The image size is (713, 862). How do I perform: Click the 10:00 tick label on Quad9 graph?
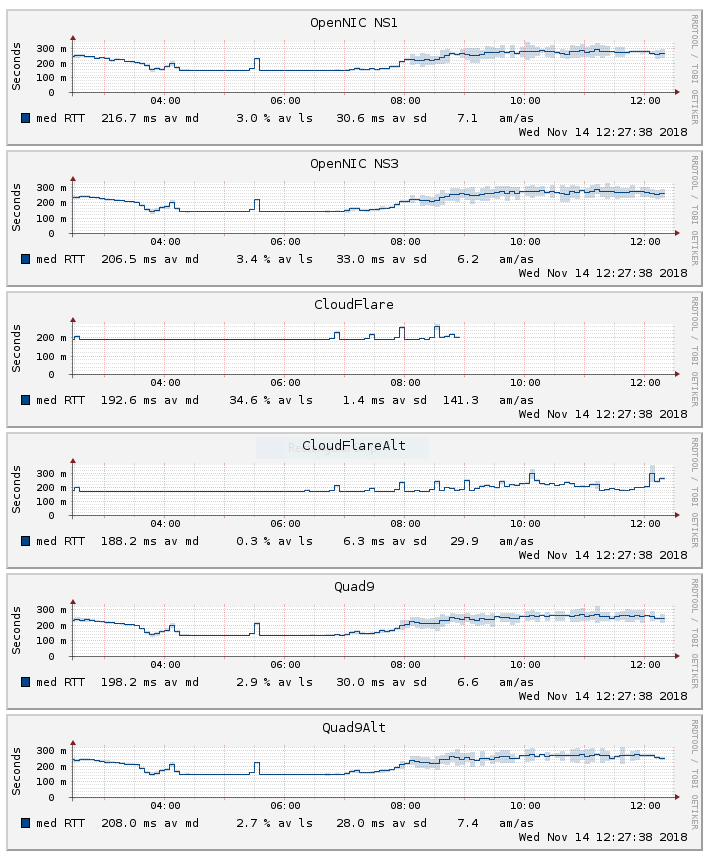[525, 665]
